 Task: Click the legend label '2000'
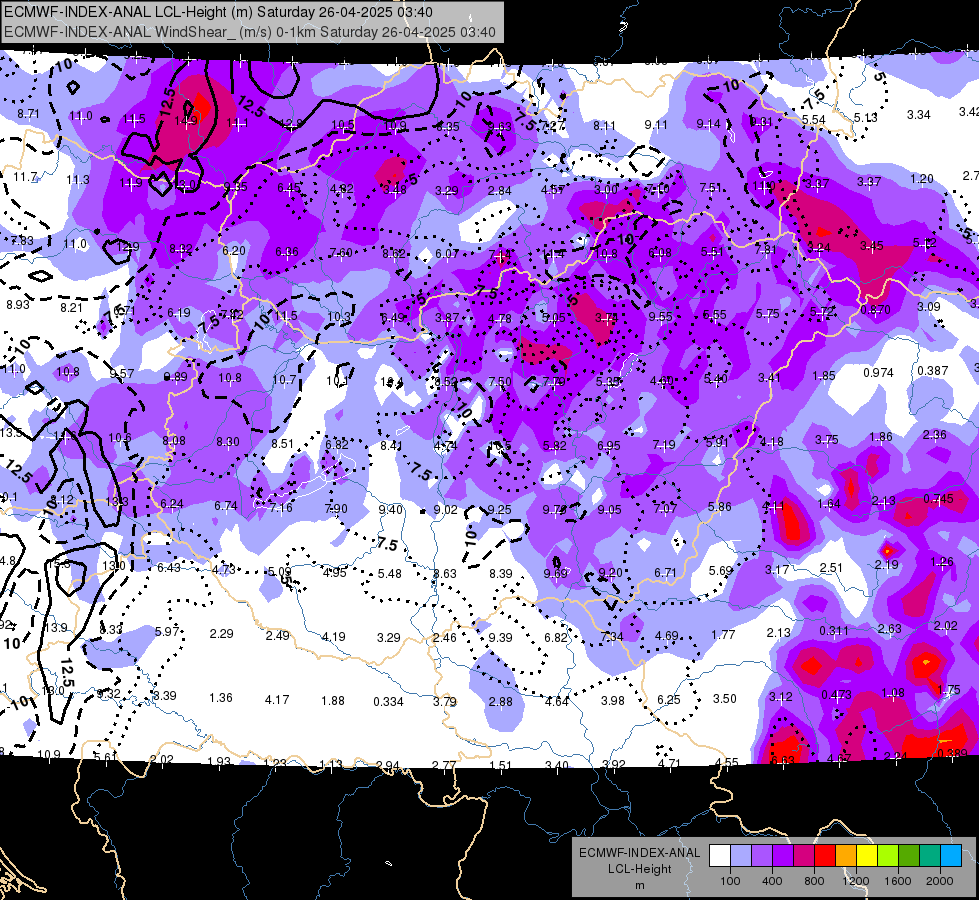pos(940,881)
